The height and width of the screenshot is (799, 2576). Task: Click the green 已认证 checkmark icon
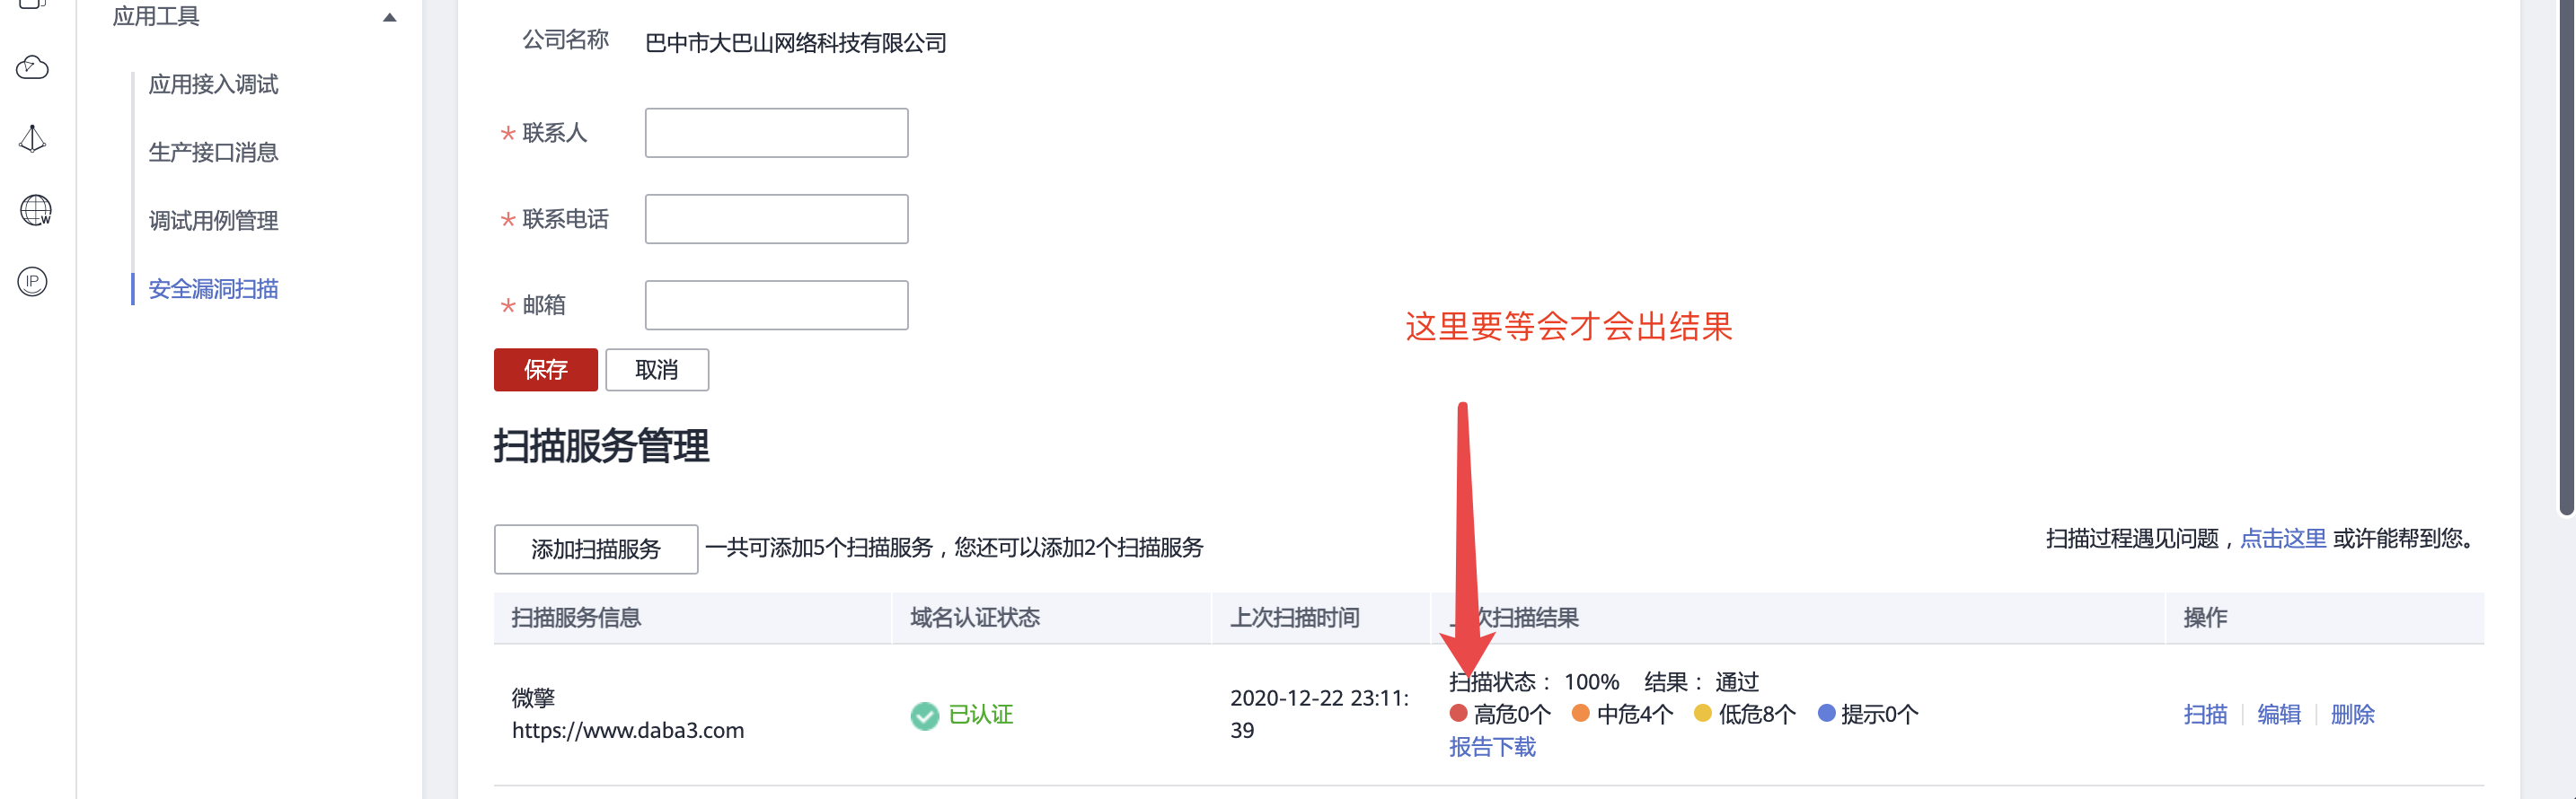924,715
